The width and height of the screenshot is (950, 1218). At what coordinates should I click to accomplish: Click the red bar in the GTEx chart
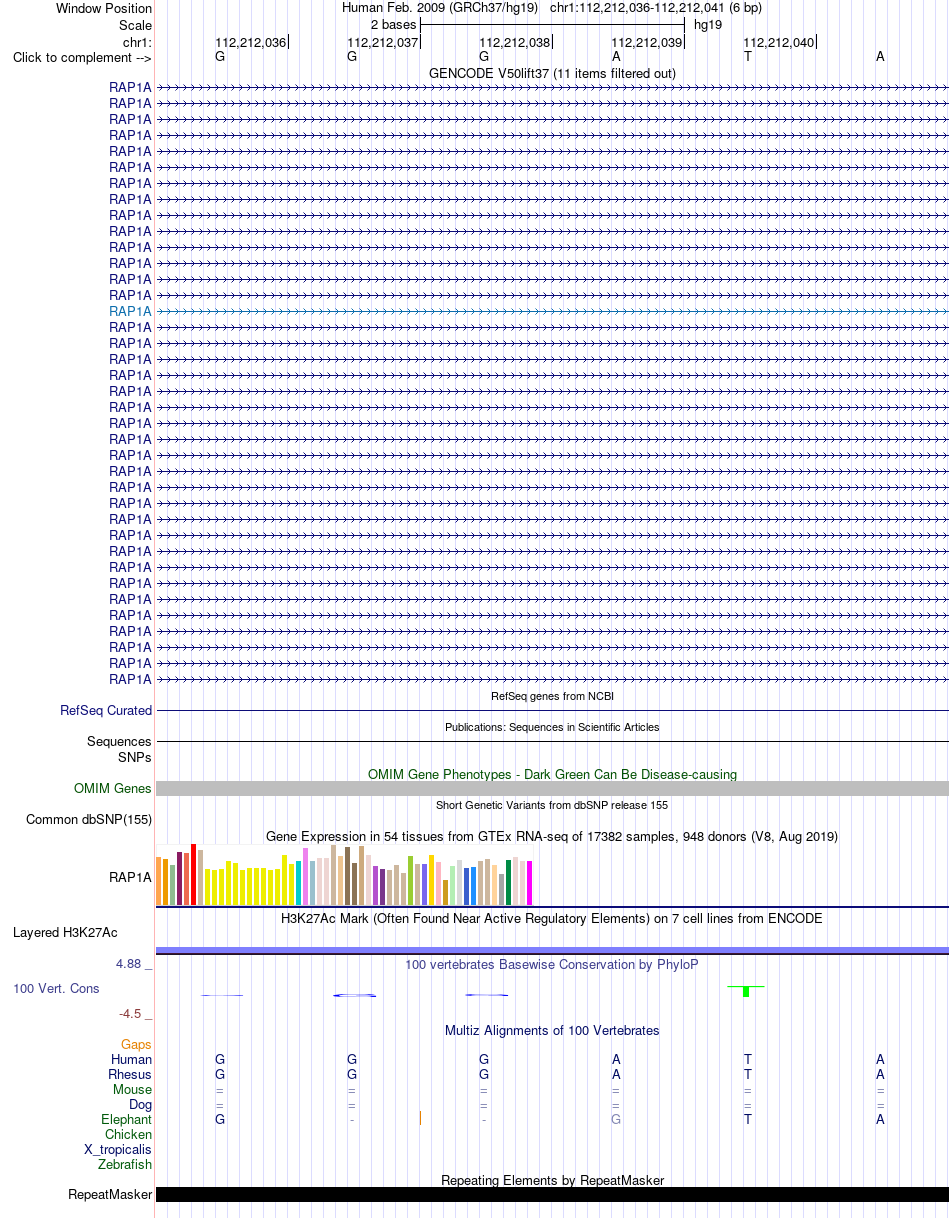coord(194,875)
